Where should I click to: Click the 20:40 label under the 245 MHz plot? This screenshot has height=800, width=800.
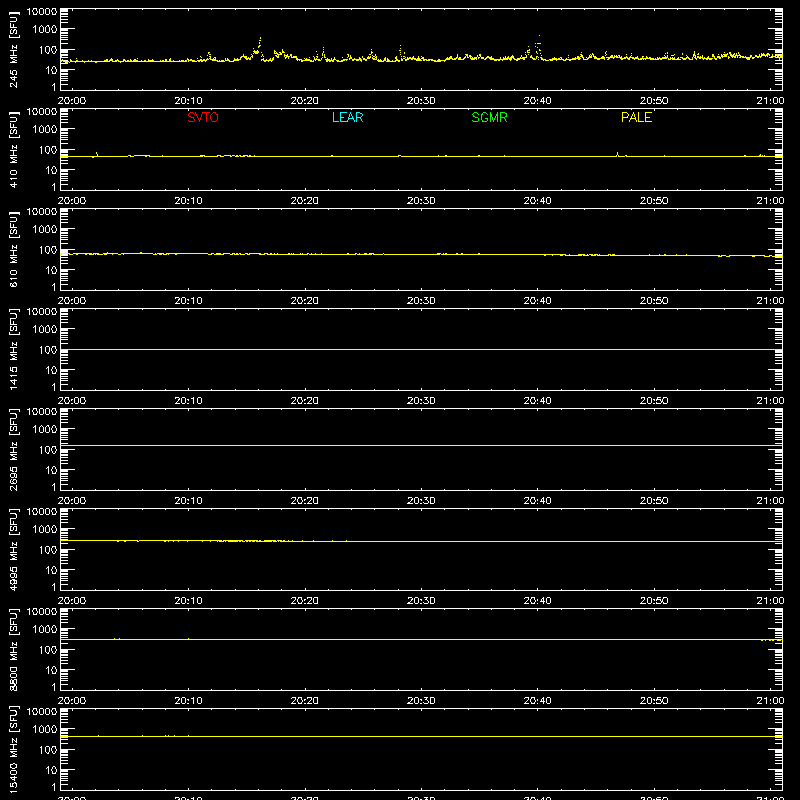point(537,101)
